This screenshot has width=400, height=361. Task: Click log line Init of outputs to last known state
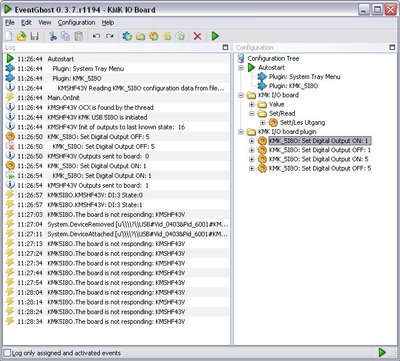coord(116,127)
